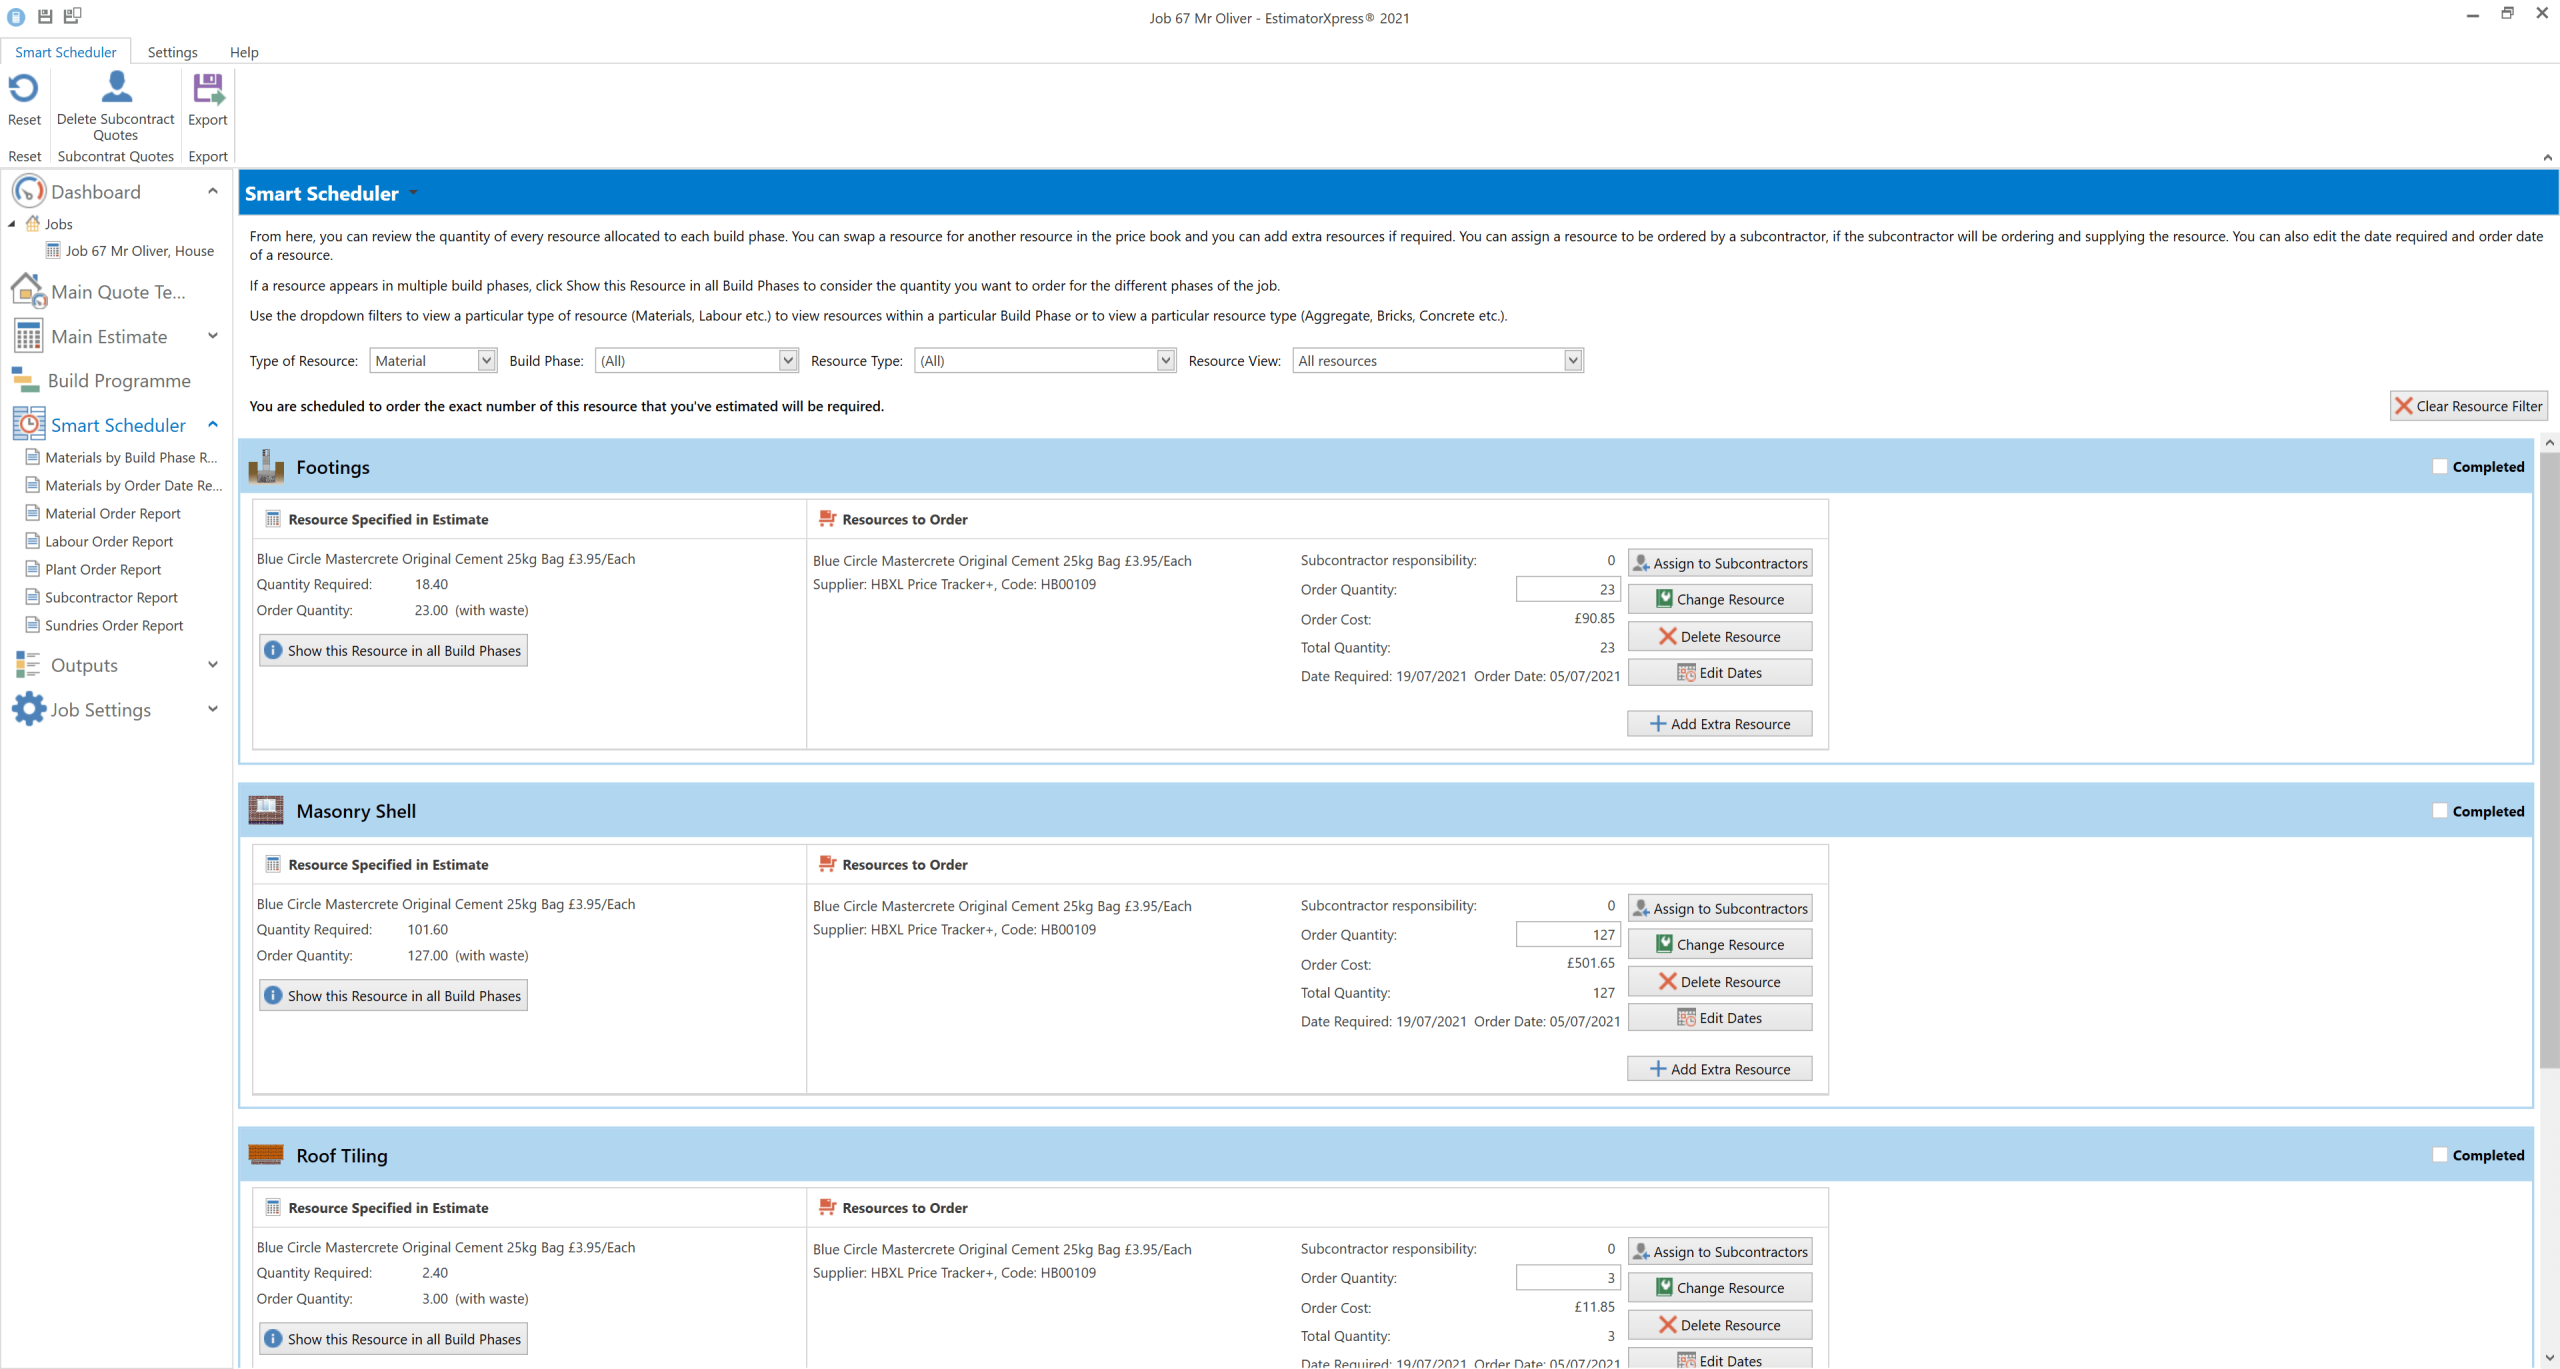The width and height of the screenshot is (2560, 1369).
Task: Open the Main Estimate sidebar icon
Action: (x=28, y=336)
